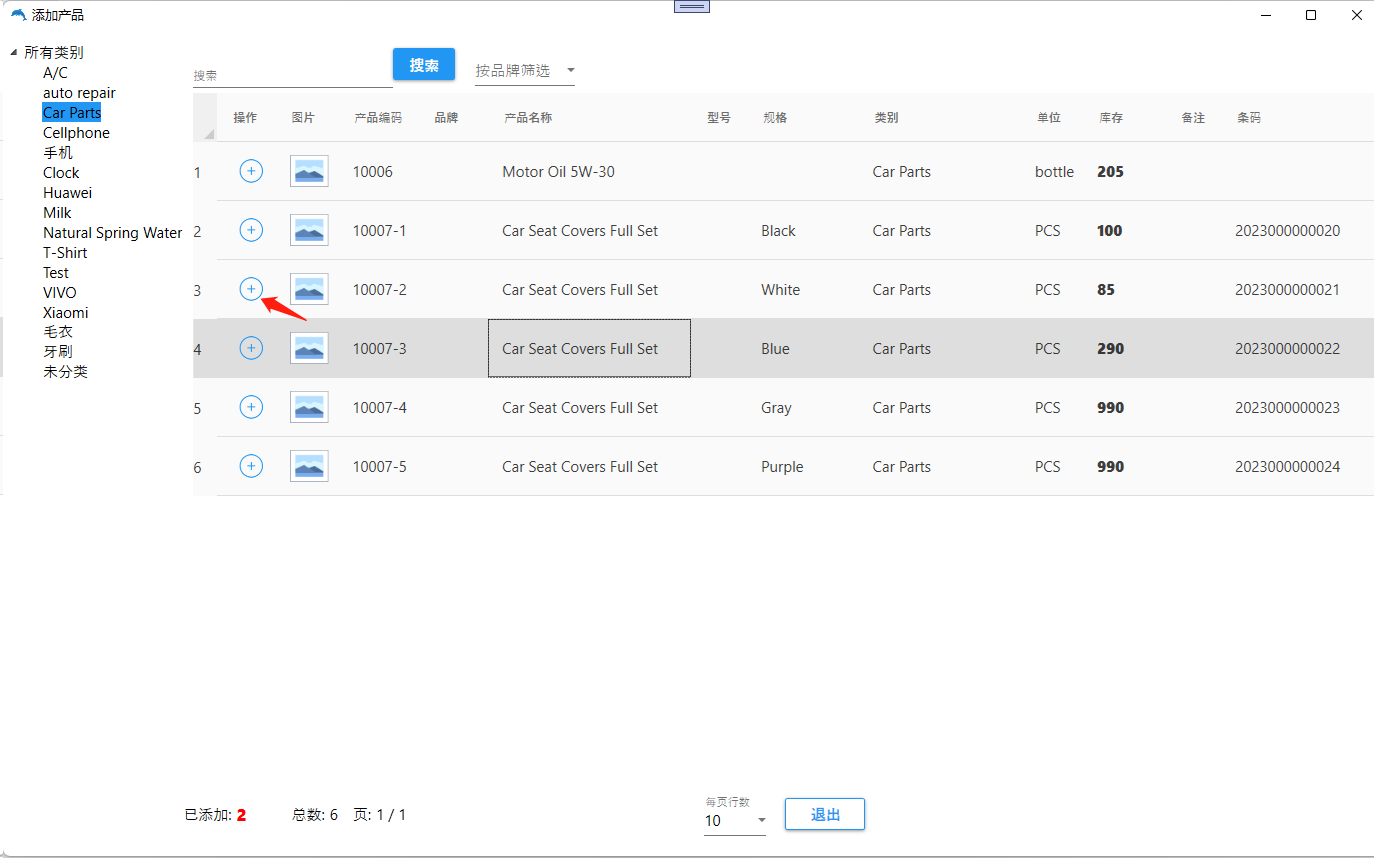The width and height of the screenshot is (1374, 858).
Task: Collapse the 所有类别 tree node
Action: click(x=14, y=53)
